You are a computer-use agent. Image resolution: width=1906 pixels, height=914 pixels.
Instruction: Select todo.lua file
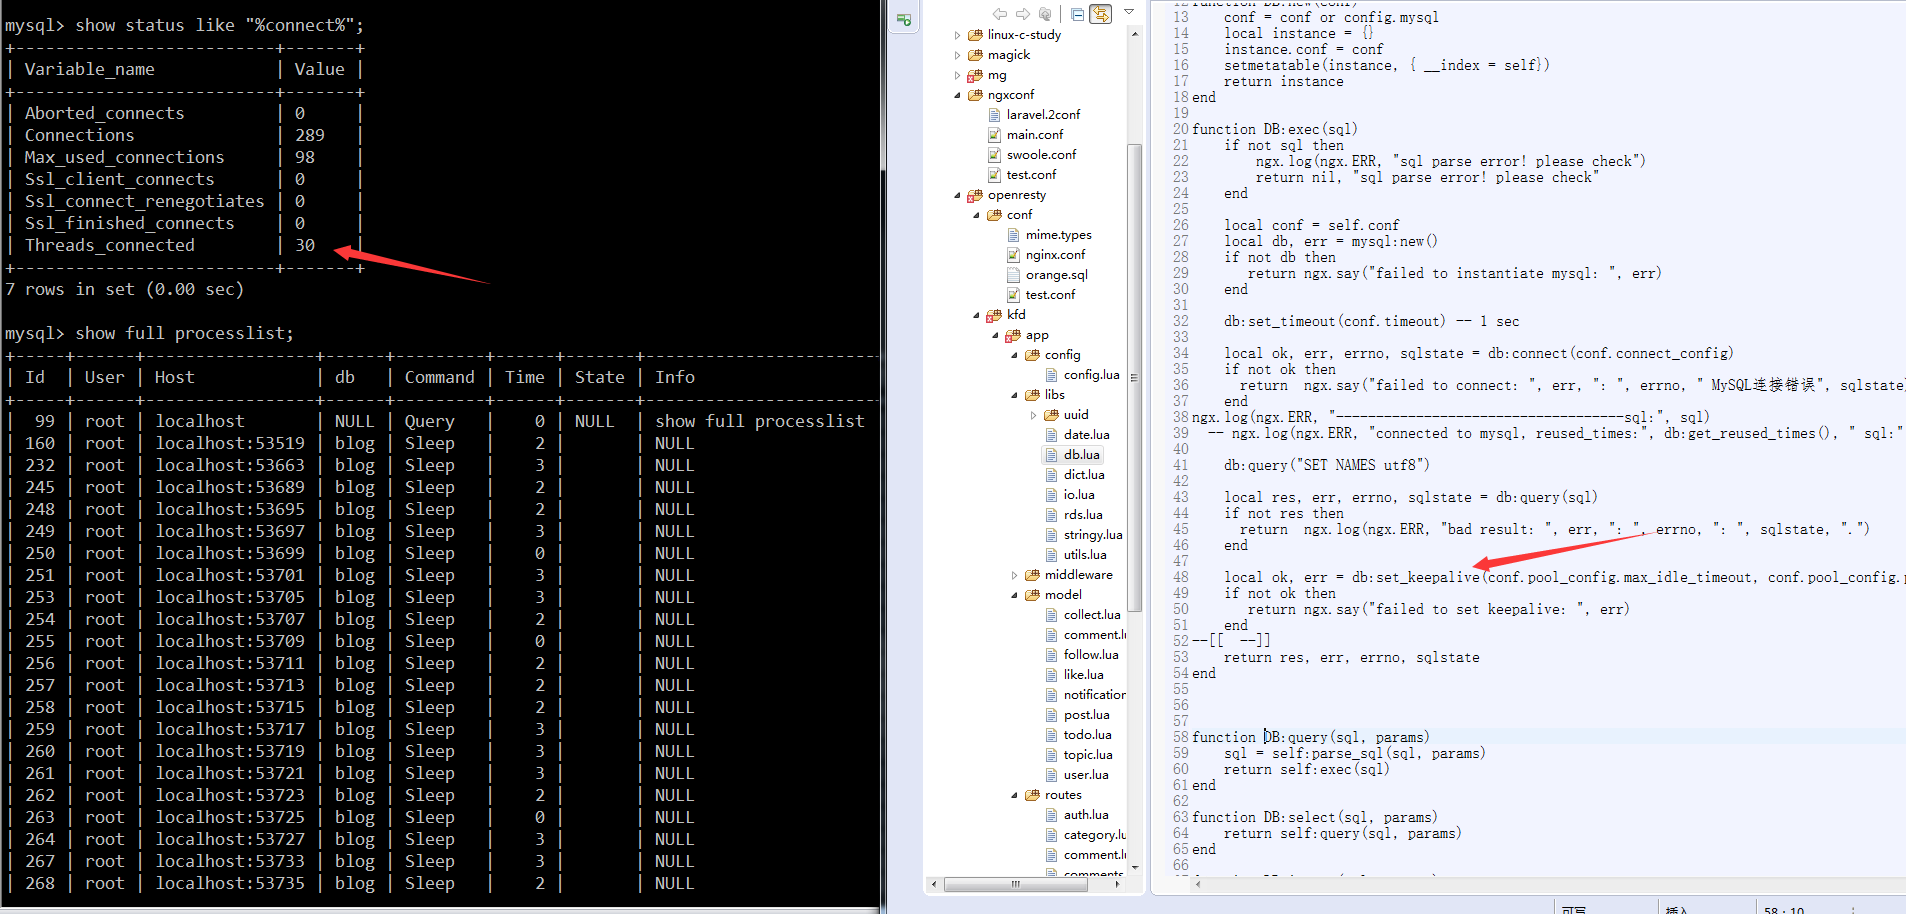1087,735
